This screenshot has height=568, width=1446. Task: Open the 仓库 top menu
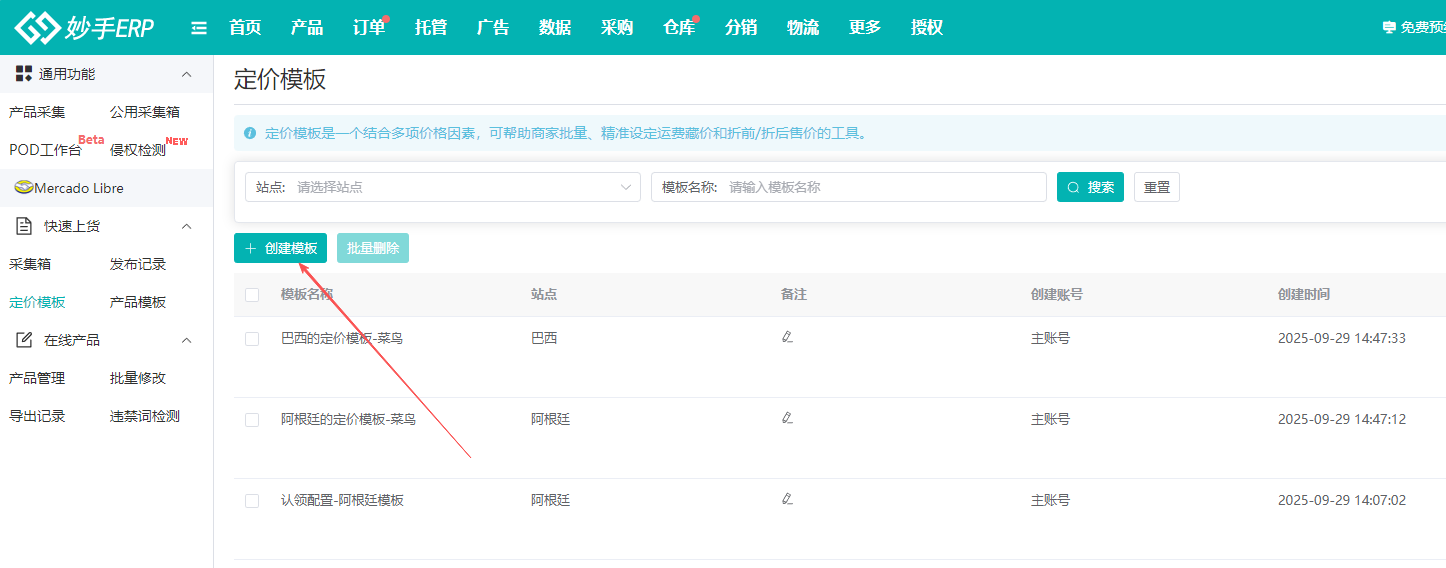click(x=679, y=28)
